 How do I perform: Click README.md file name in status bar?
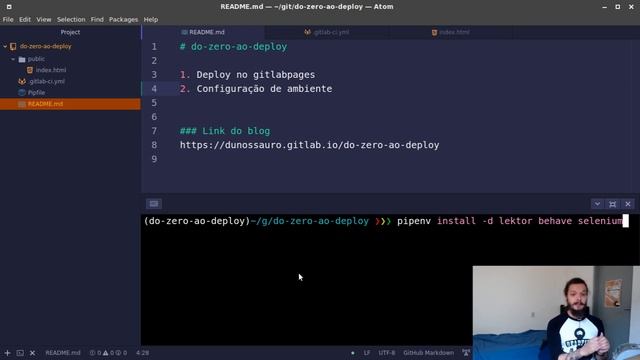pos(63,353)
